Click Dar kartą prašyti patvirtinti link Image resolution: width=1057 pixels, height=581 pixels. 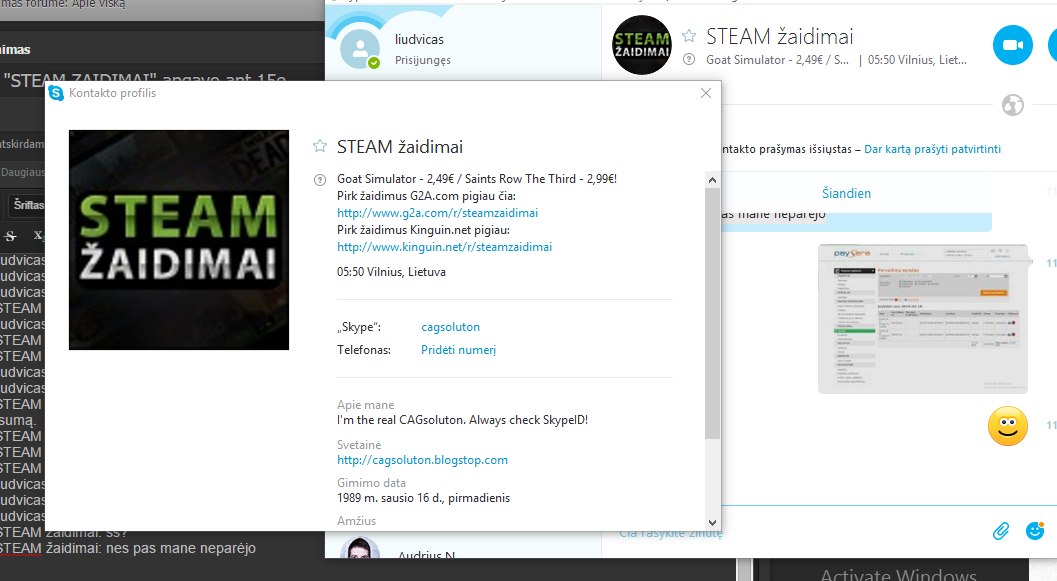(932, 149)
